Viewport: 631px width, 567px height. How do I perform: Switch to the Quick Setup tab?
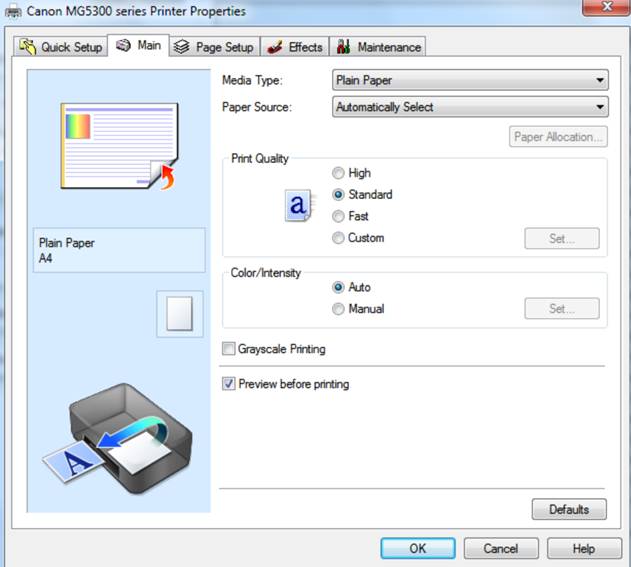60,47
